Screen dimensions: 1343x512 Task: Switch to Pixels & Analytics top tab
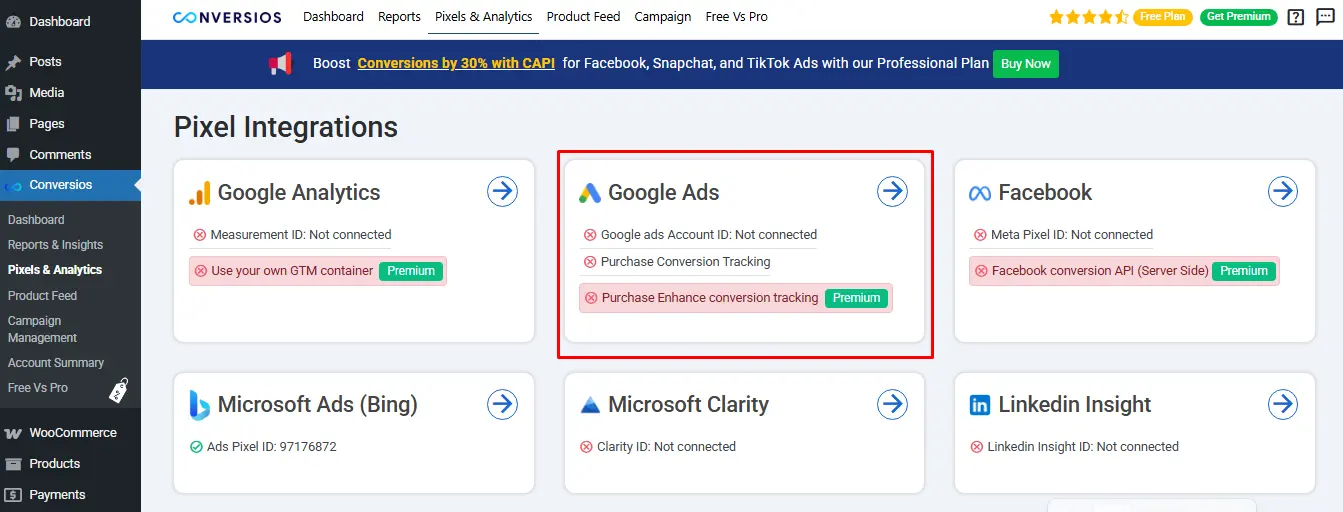(484, 17)
